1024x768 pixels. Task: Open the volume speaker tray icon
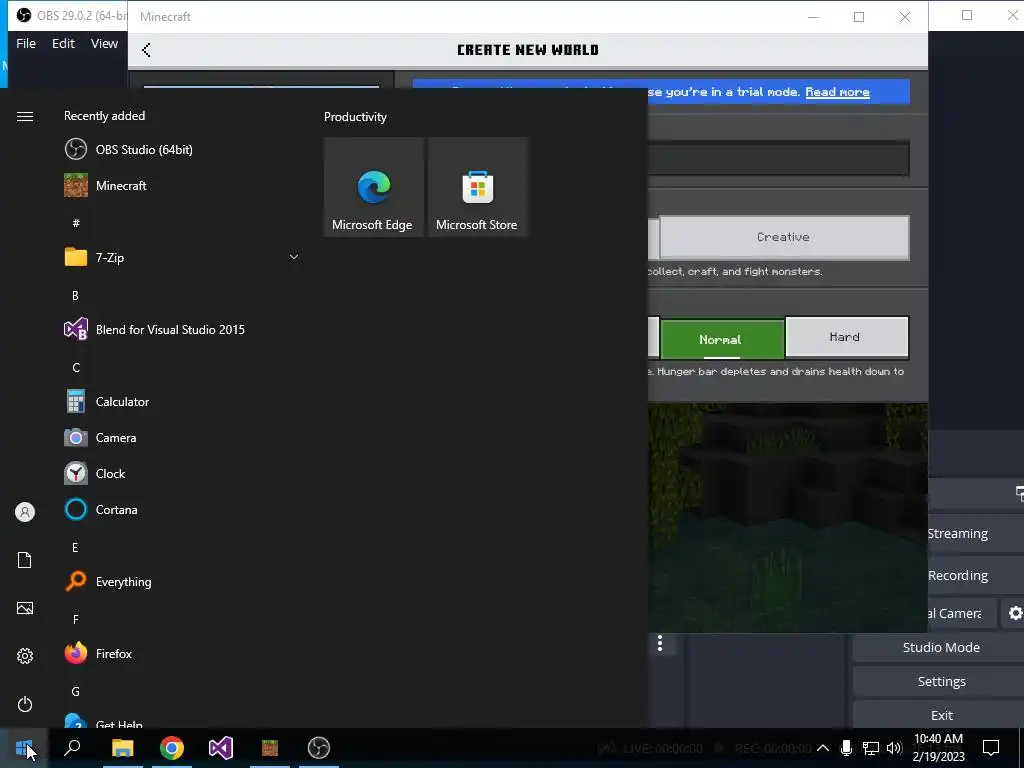click(x=894, y=748)
